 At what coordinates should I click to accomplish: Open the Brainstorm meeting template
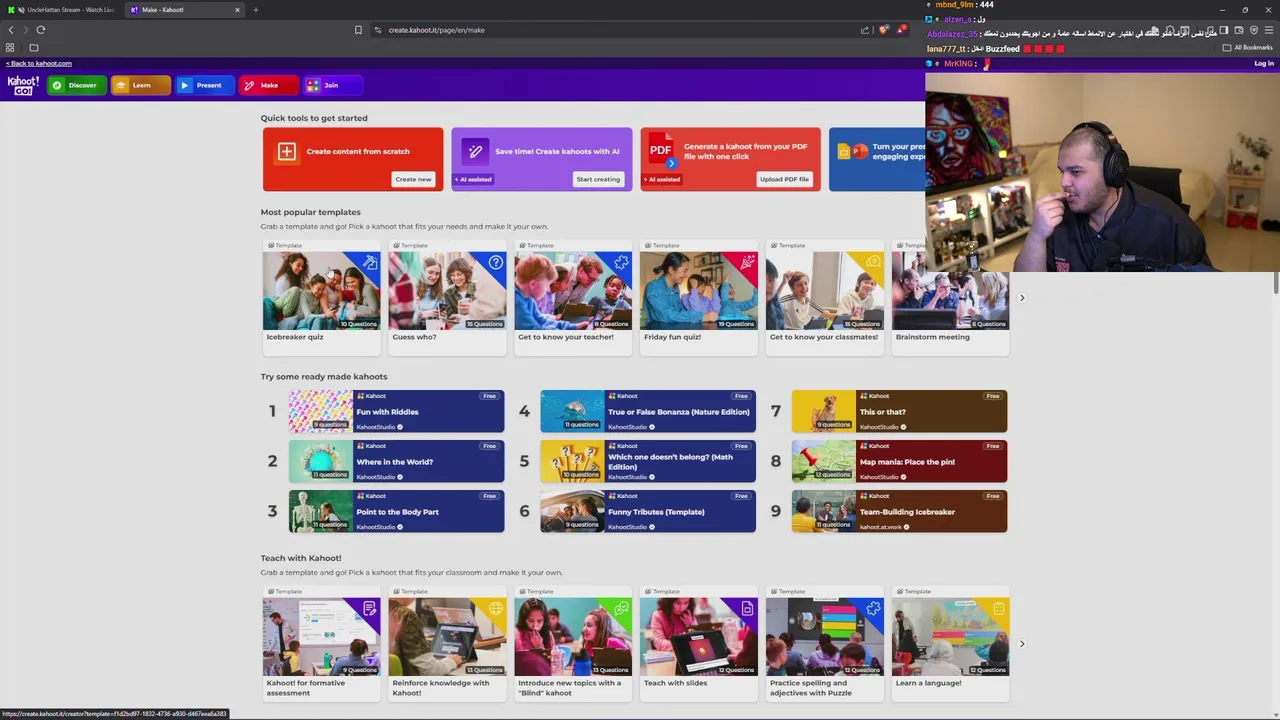pyautogui.click(x=950, y=298)
